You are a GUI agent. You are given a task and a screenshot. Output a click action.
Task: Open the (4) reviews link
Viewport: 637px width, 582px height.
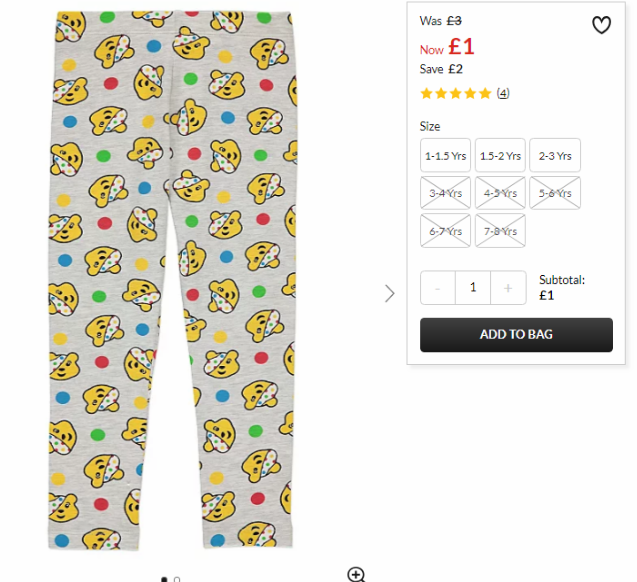(503, 93)
